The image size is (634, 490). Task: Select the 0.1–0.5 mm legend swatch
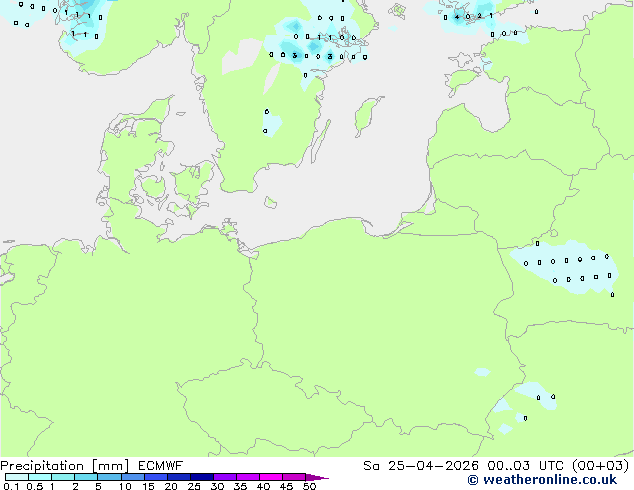pos(17,477)
